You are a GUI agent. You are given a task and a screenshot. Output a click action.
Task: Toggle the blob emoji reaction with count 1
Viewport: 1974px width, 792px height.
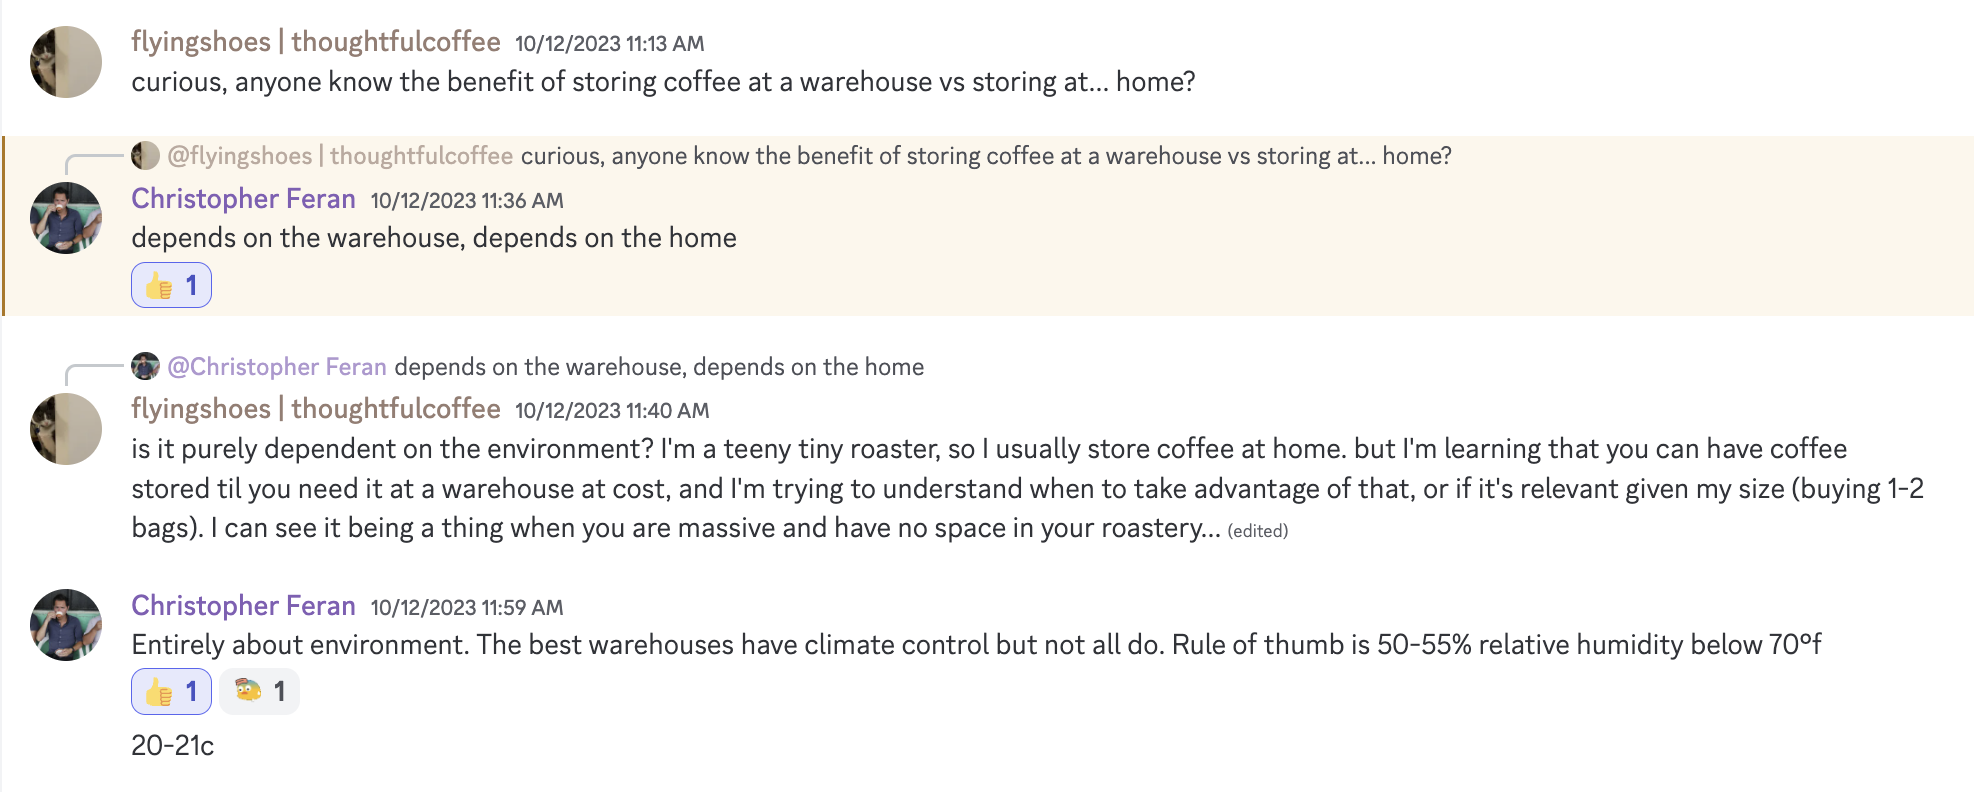coord(258,690)
